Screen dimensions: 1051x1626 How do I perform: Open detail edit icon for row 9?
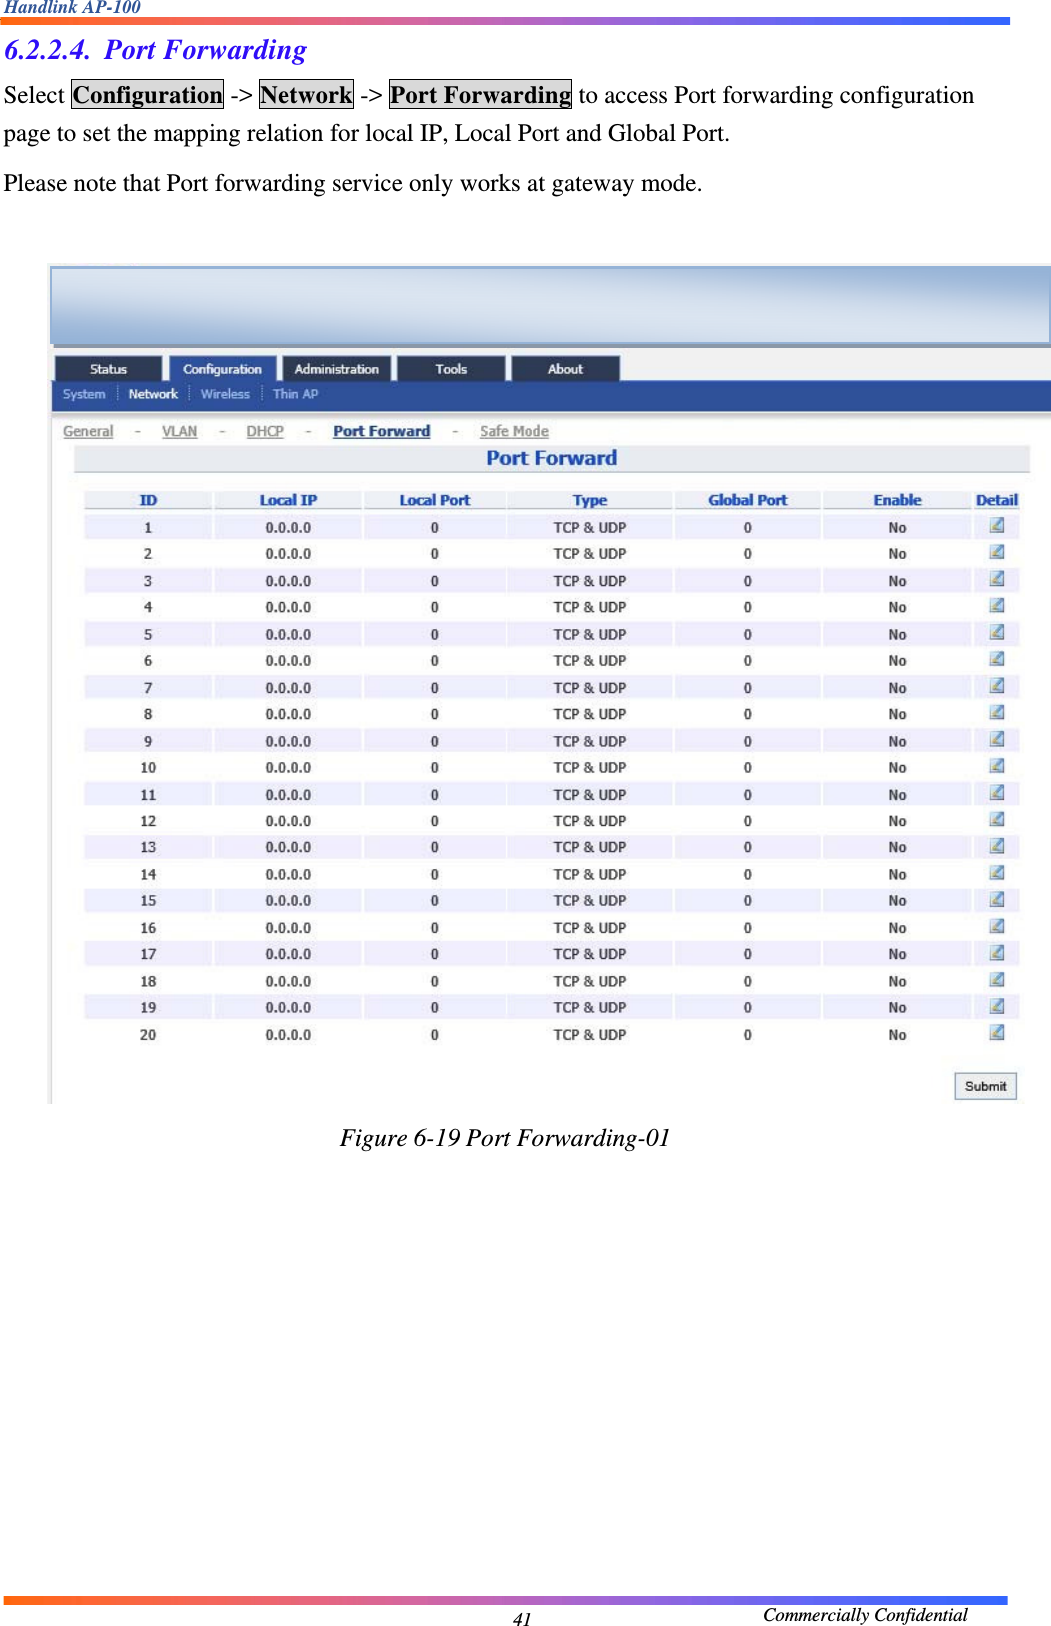click(997, 739)
